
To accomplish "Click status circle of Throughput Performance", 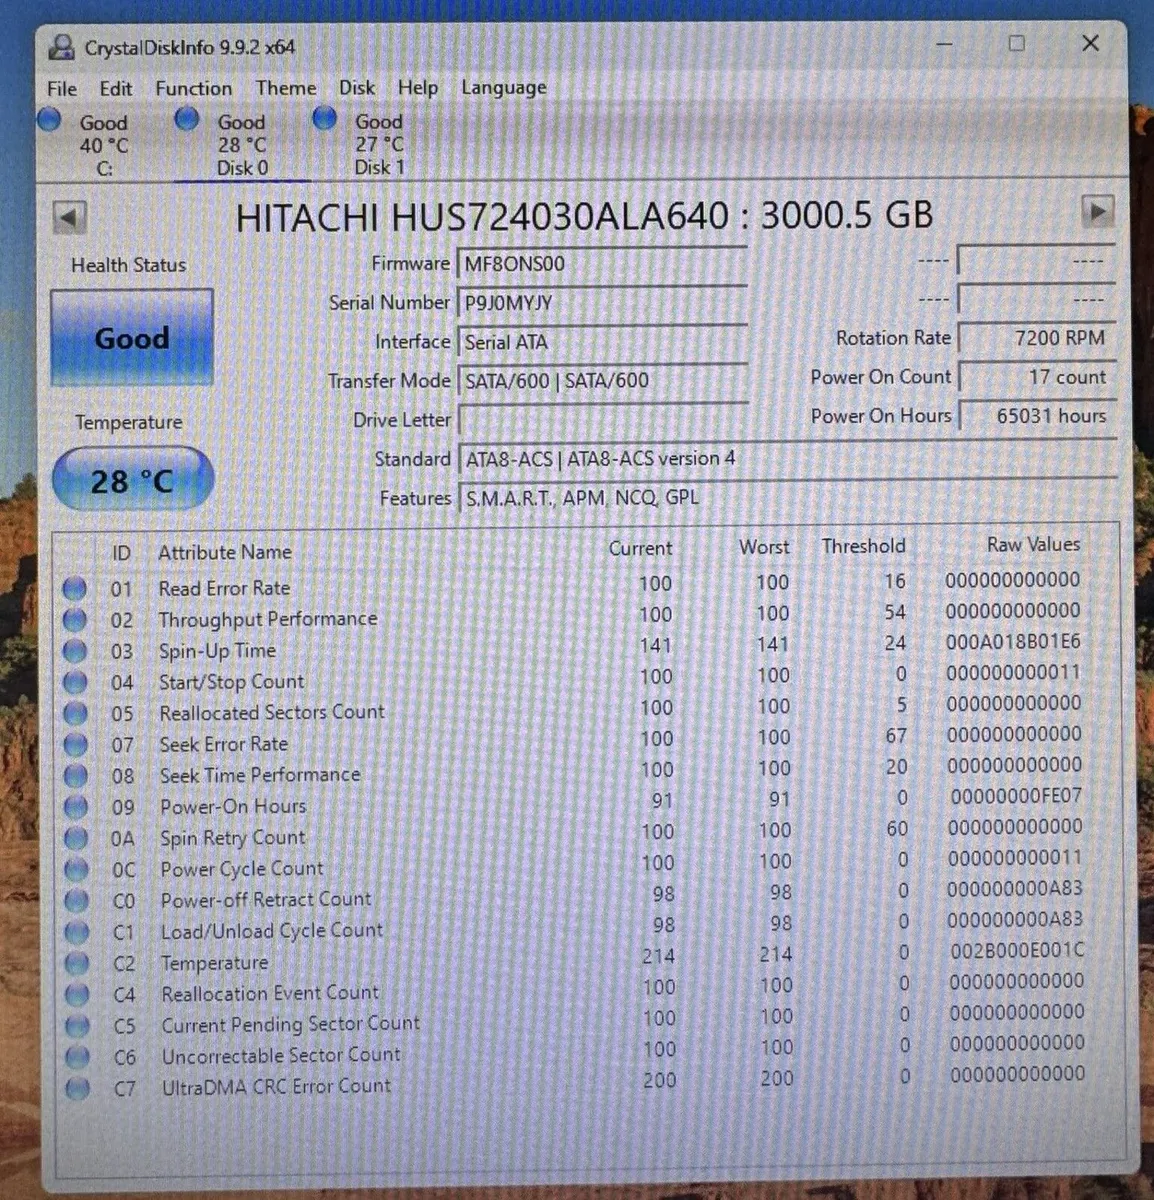I will (74, 620).
